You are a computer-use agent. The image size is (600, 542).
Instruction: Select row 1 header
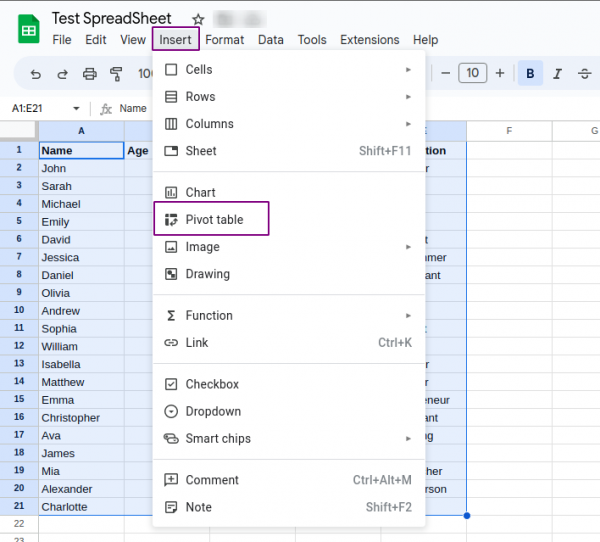(19, 150)
